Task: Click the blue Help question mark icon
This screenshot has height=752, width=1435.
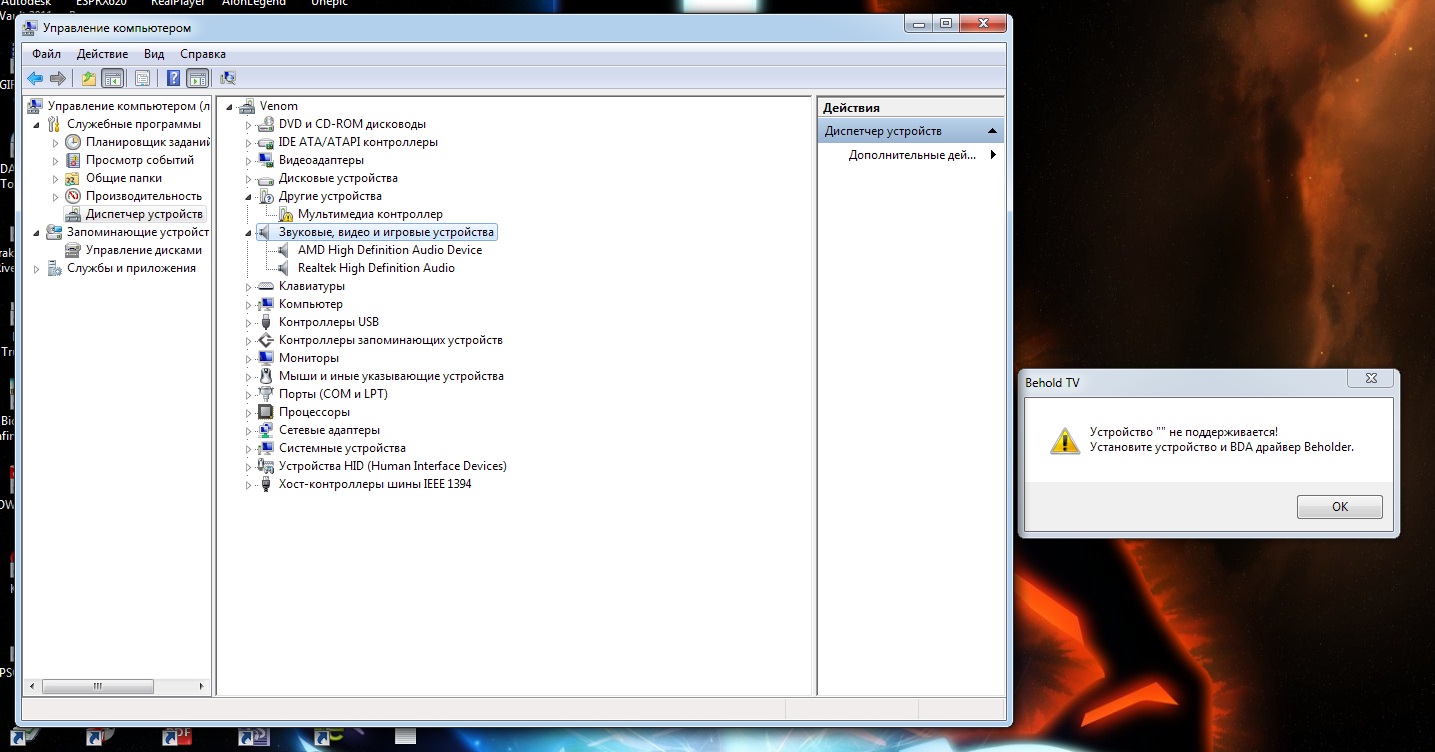Action: tap(174, 78)
